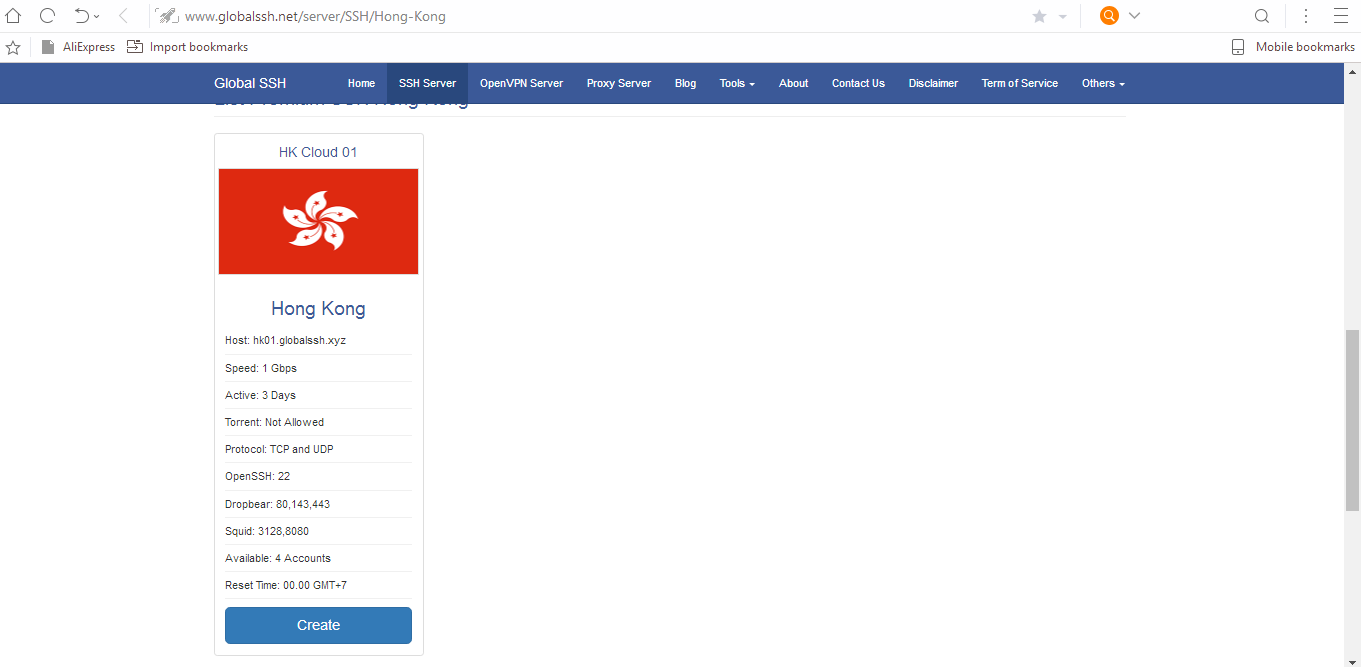Click the browser home icon
Image resolution: width=1361 pixels, height=667 pixels.
(x=13, y=16)
